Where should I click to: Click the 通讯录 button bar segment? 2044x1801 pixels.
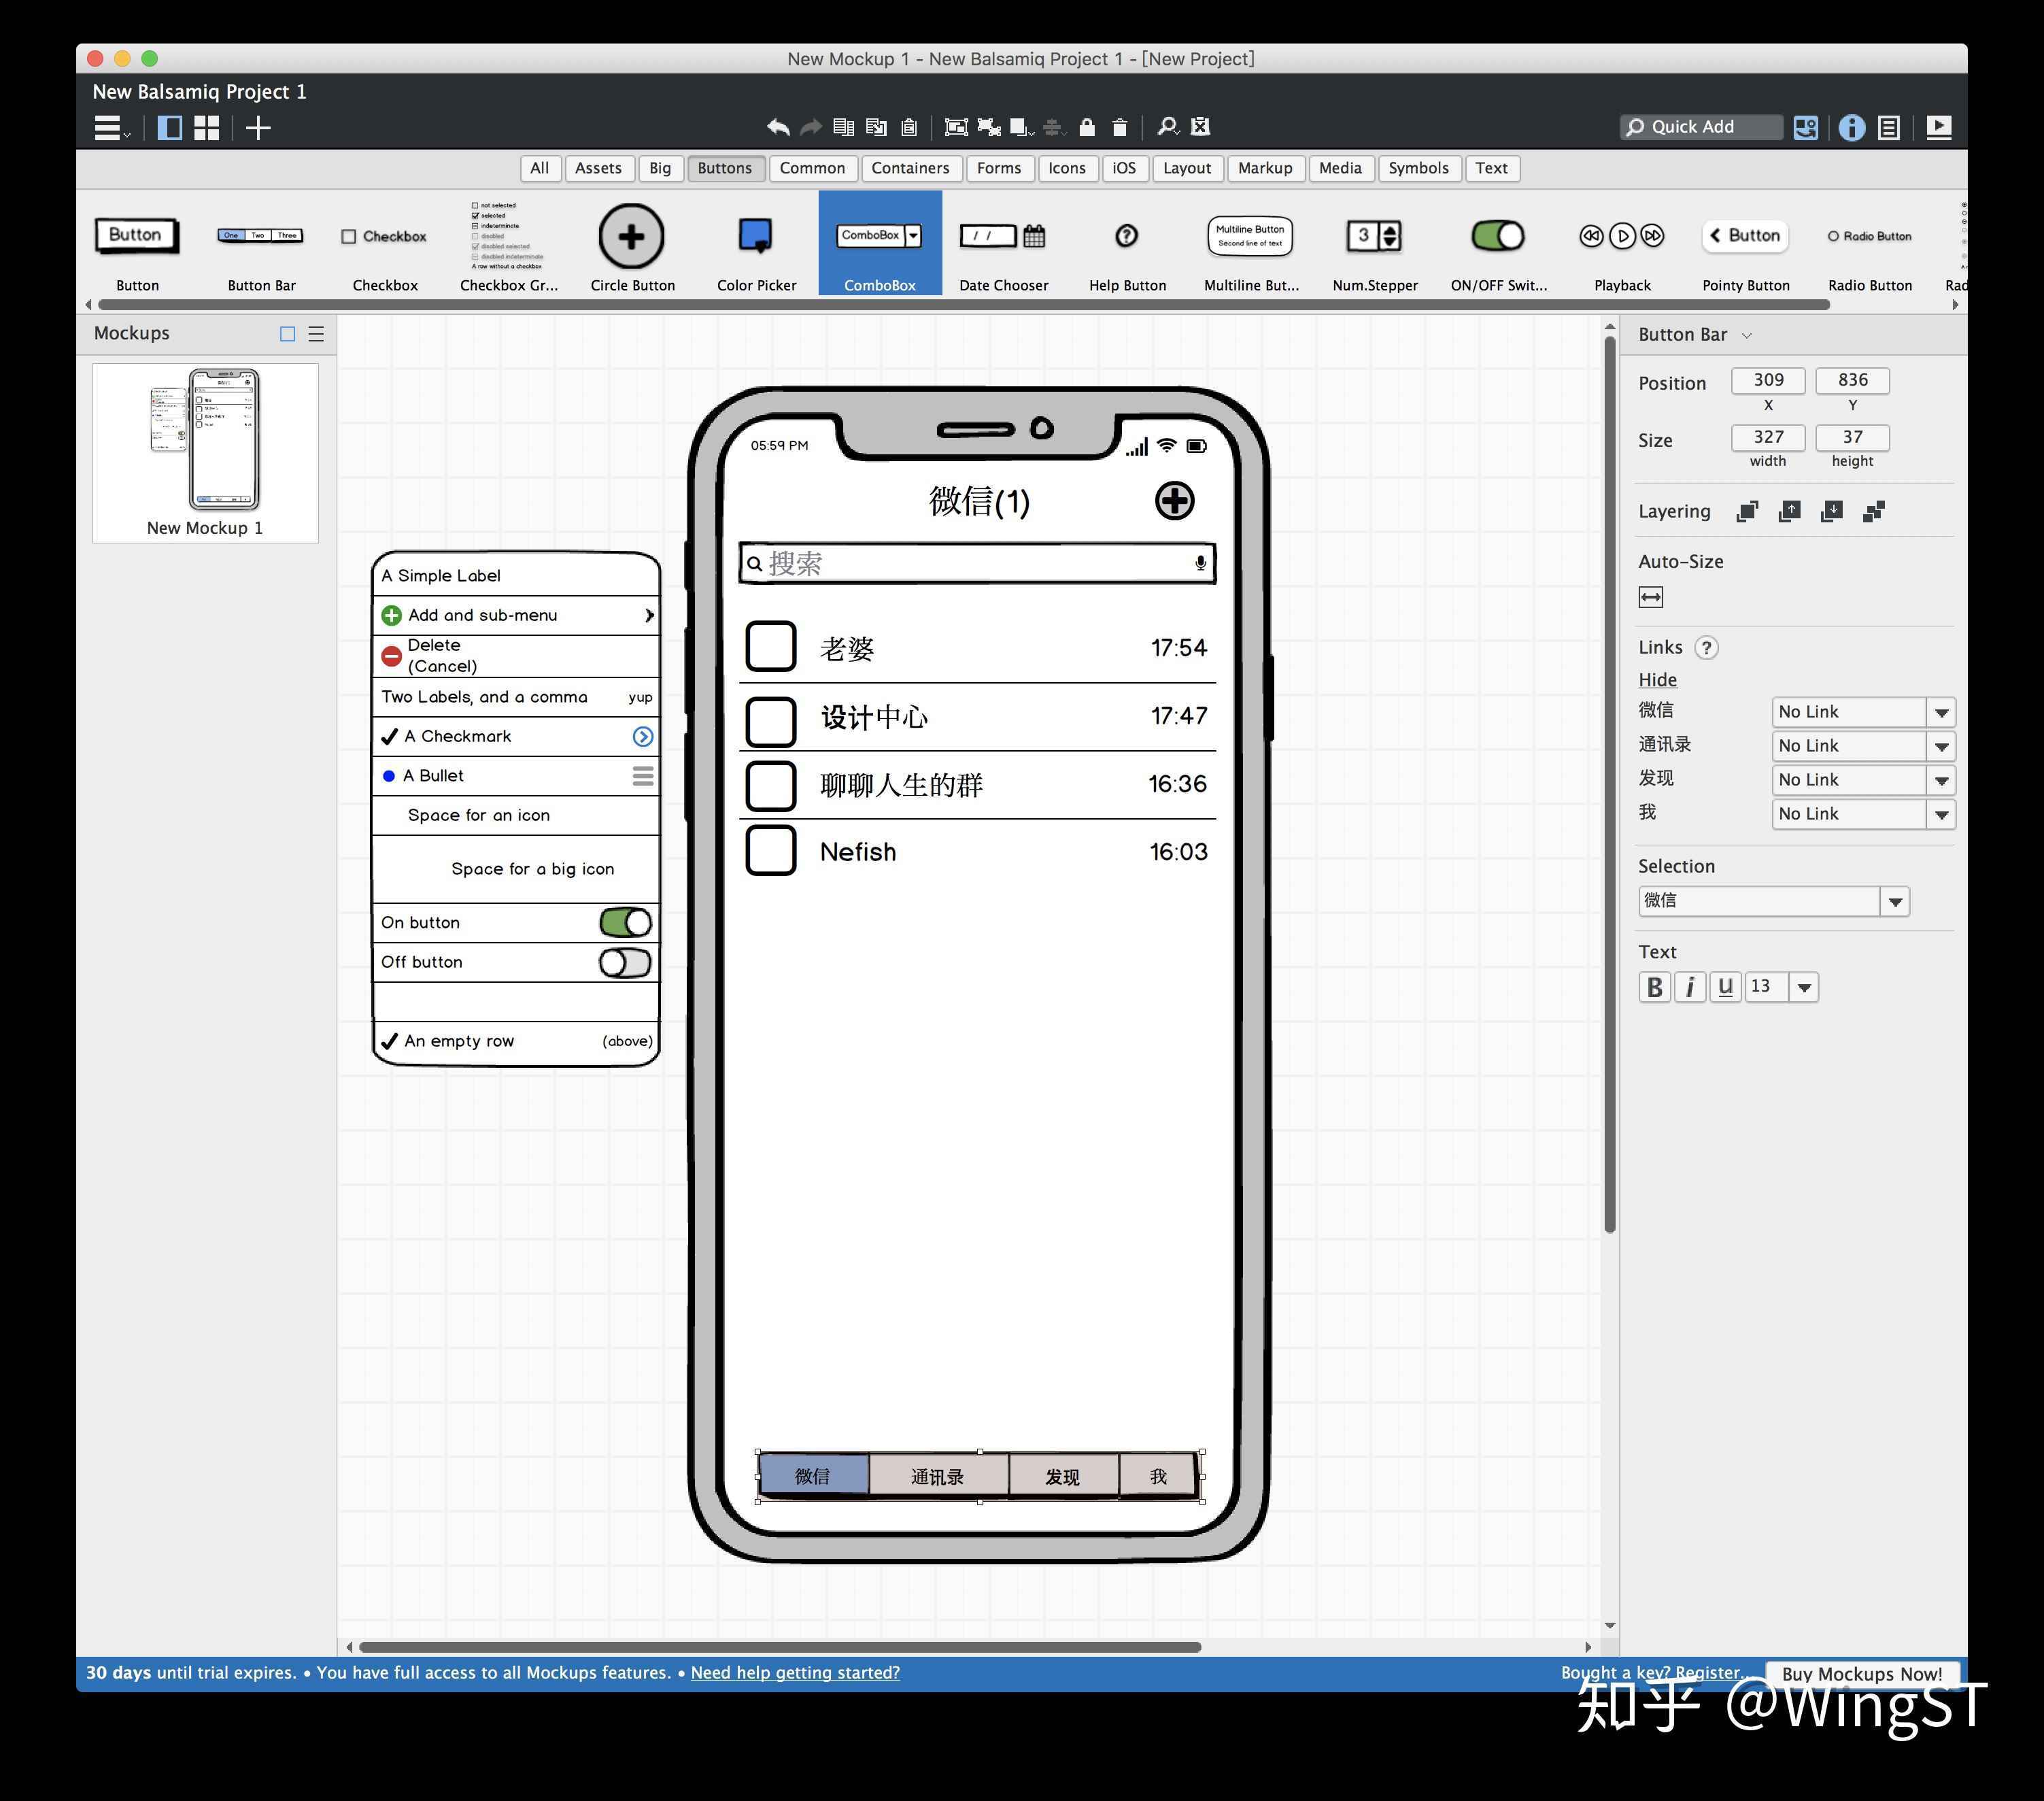point(938,1476)
